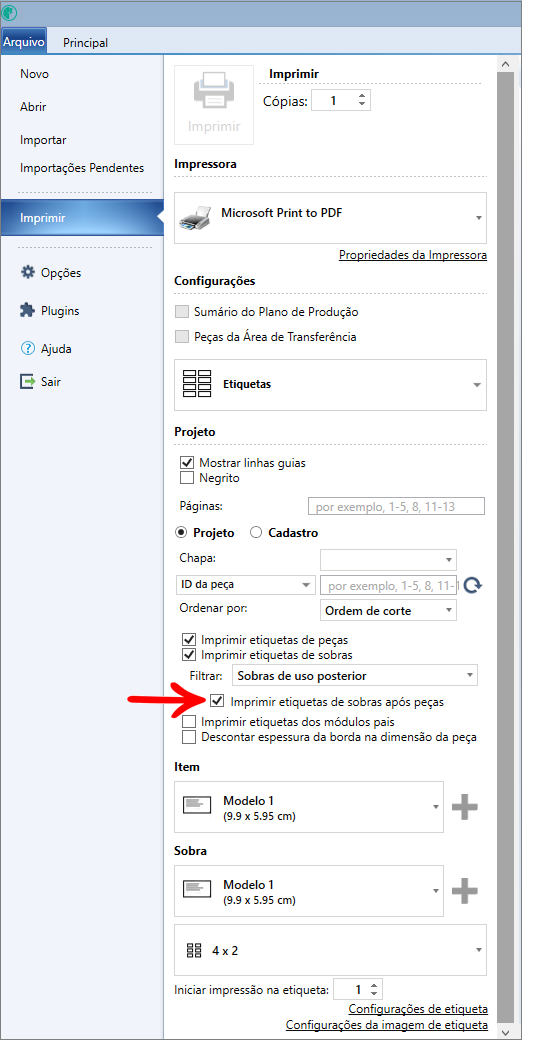Click the Microsoft Print to PDF printer icon
Screen dimensions: 538x1050
pyautogui.click(x=196, y=218)
